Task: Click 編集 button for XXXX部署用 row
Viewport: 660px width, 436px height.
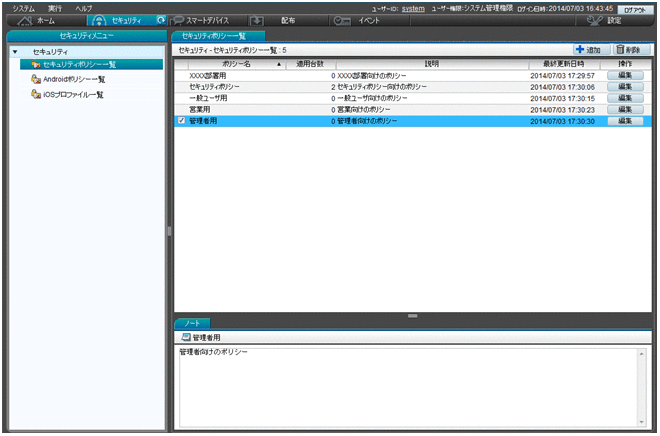Action: coord(625,76)
